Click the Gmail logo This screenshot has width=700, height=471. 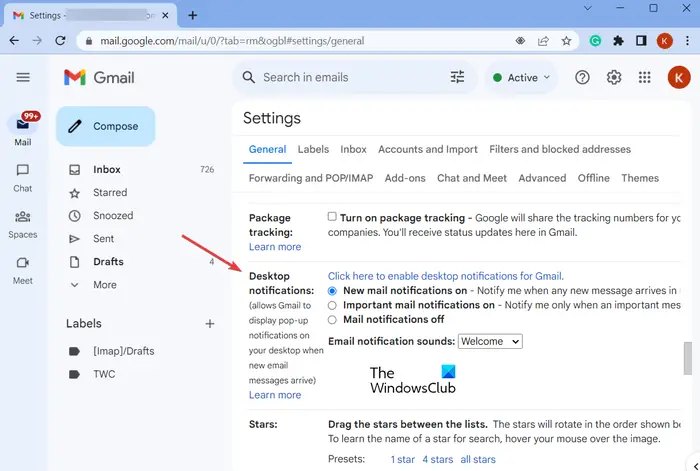pyautogui.click(x=99, y=77)
